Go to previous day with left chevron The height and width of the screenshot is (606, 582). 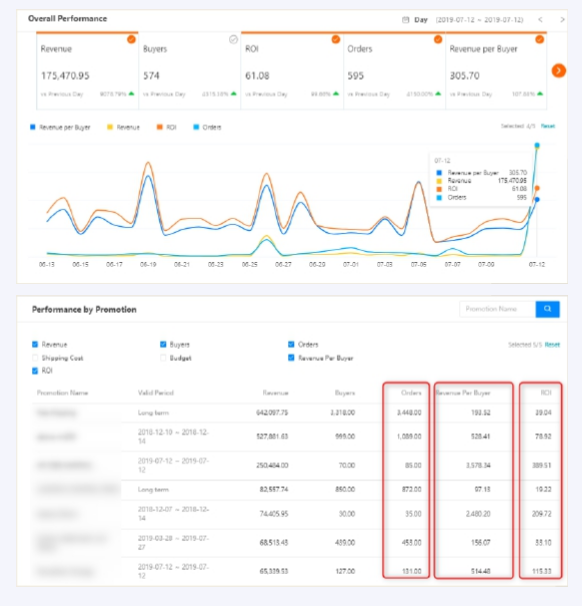pos(540,19)
